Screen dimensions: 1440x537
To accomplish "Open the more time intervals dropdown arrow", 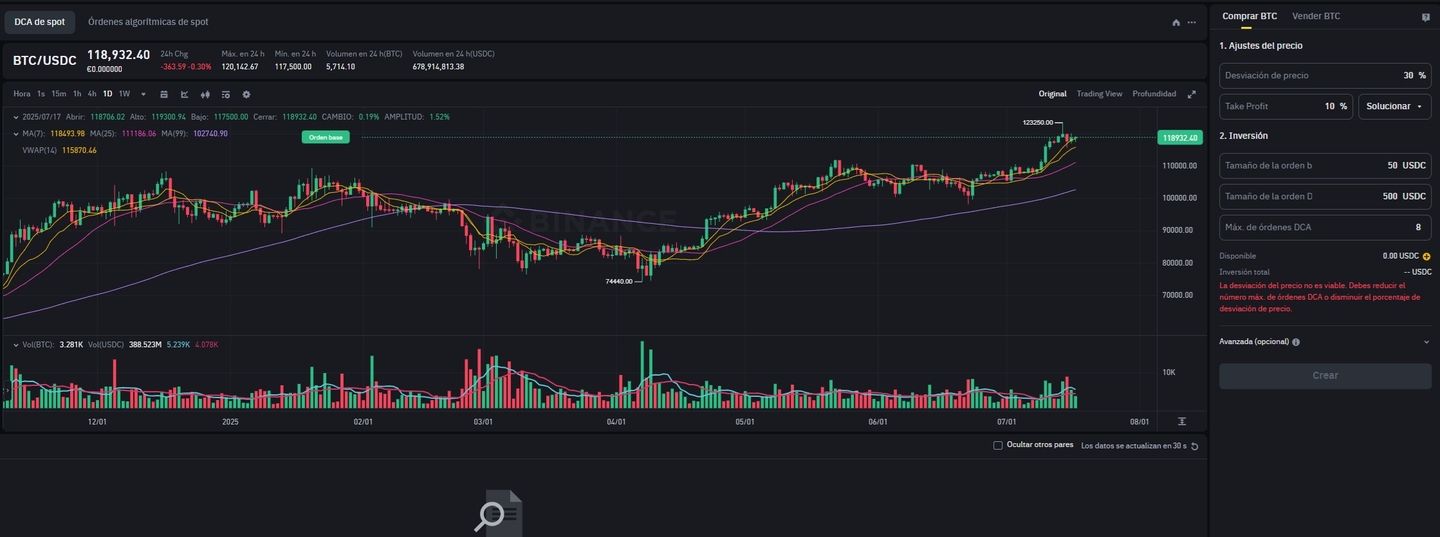I will point(143,94).
